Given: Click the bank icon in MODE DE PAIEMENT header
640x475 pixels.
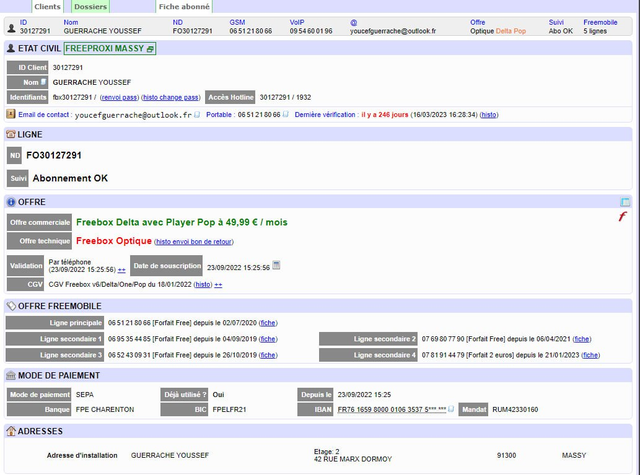Looking at the screenshot, I should [x=11, y=375].
